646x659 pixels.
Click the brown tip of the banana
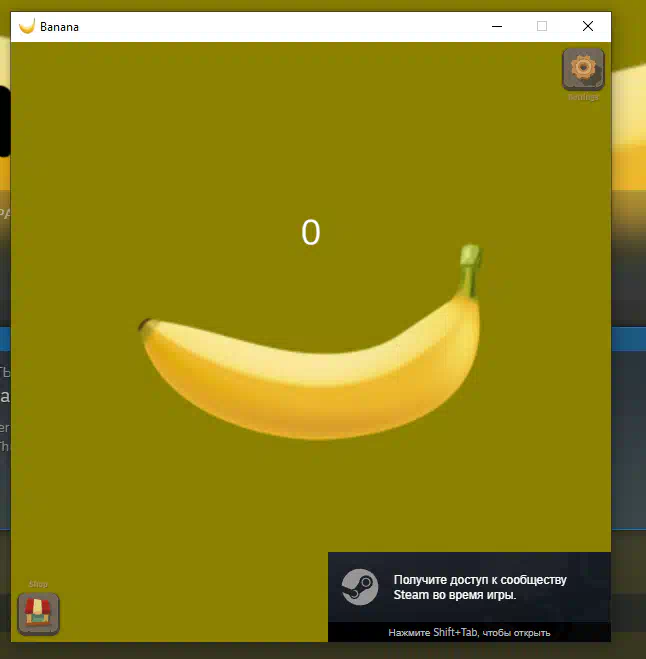pos(145,324)
